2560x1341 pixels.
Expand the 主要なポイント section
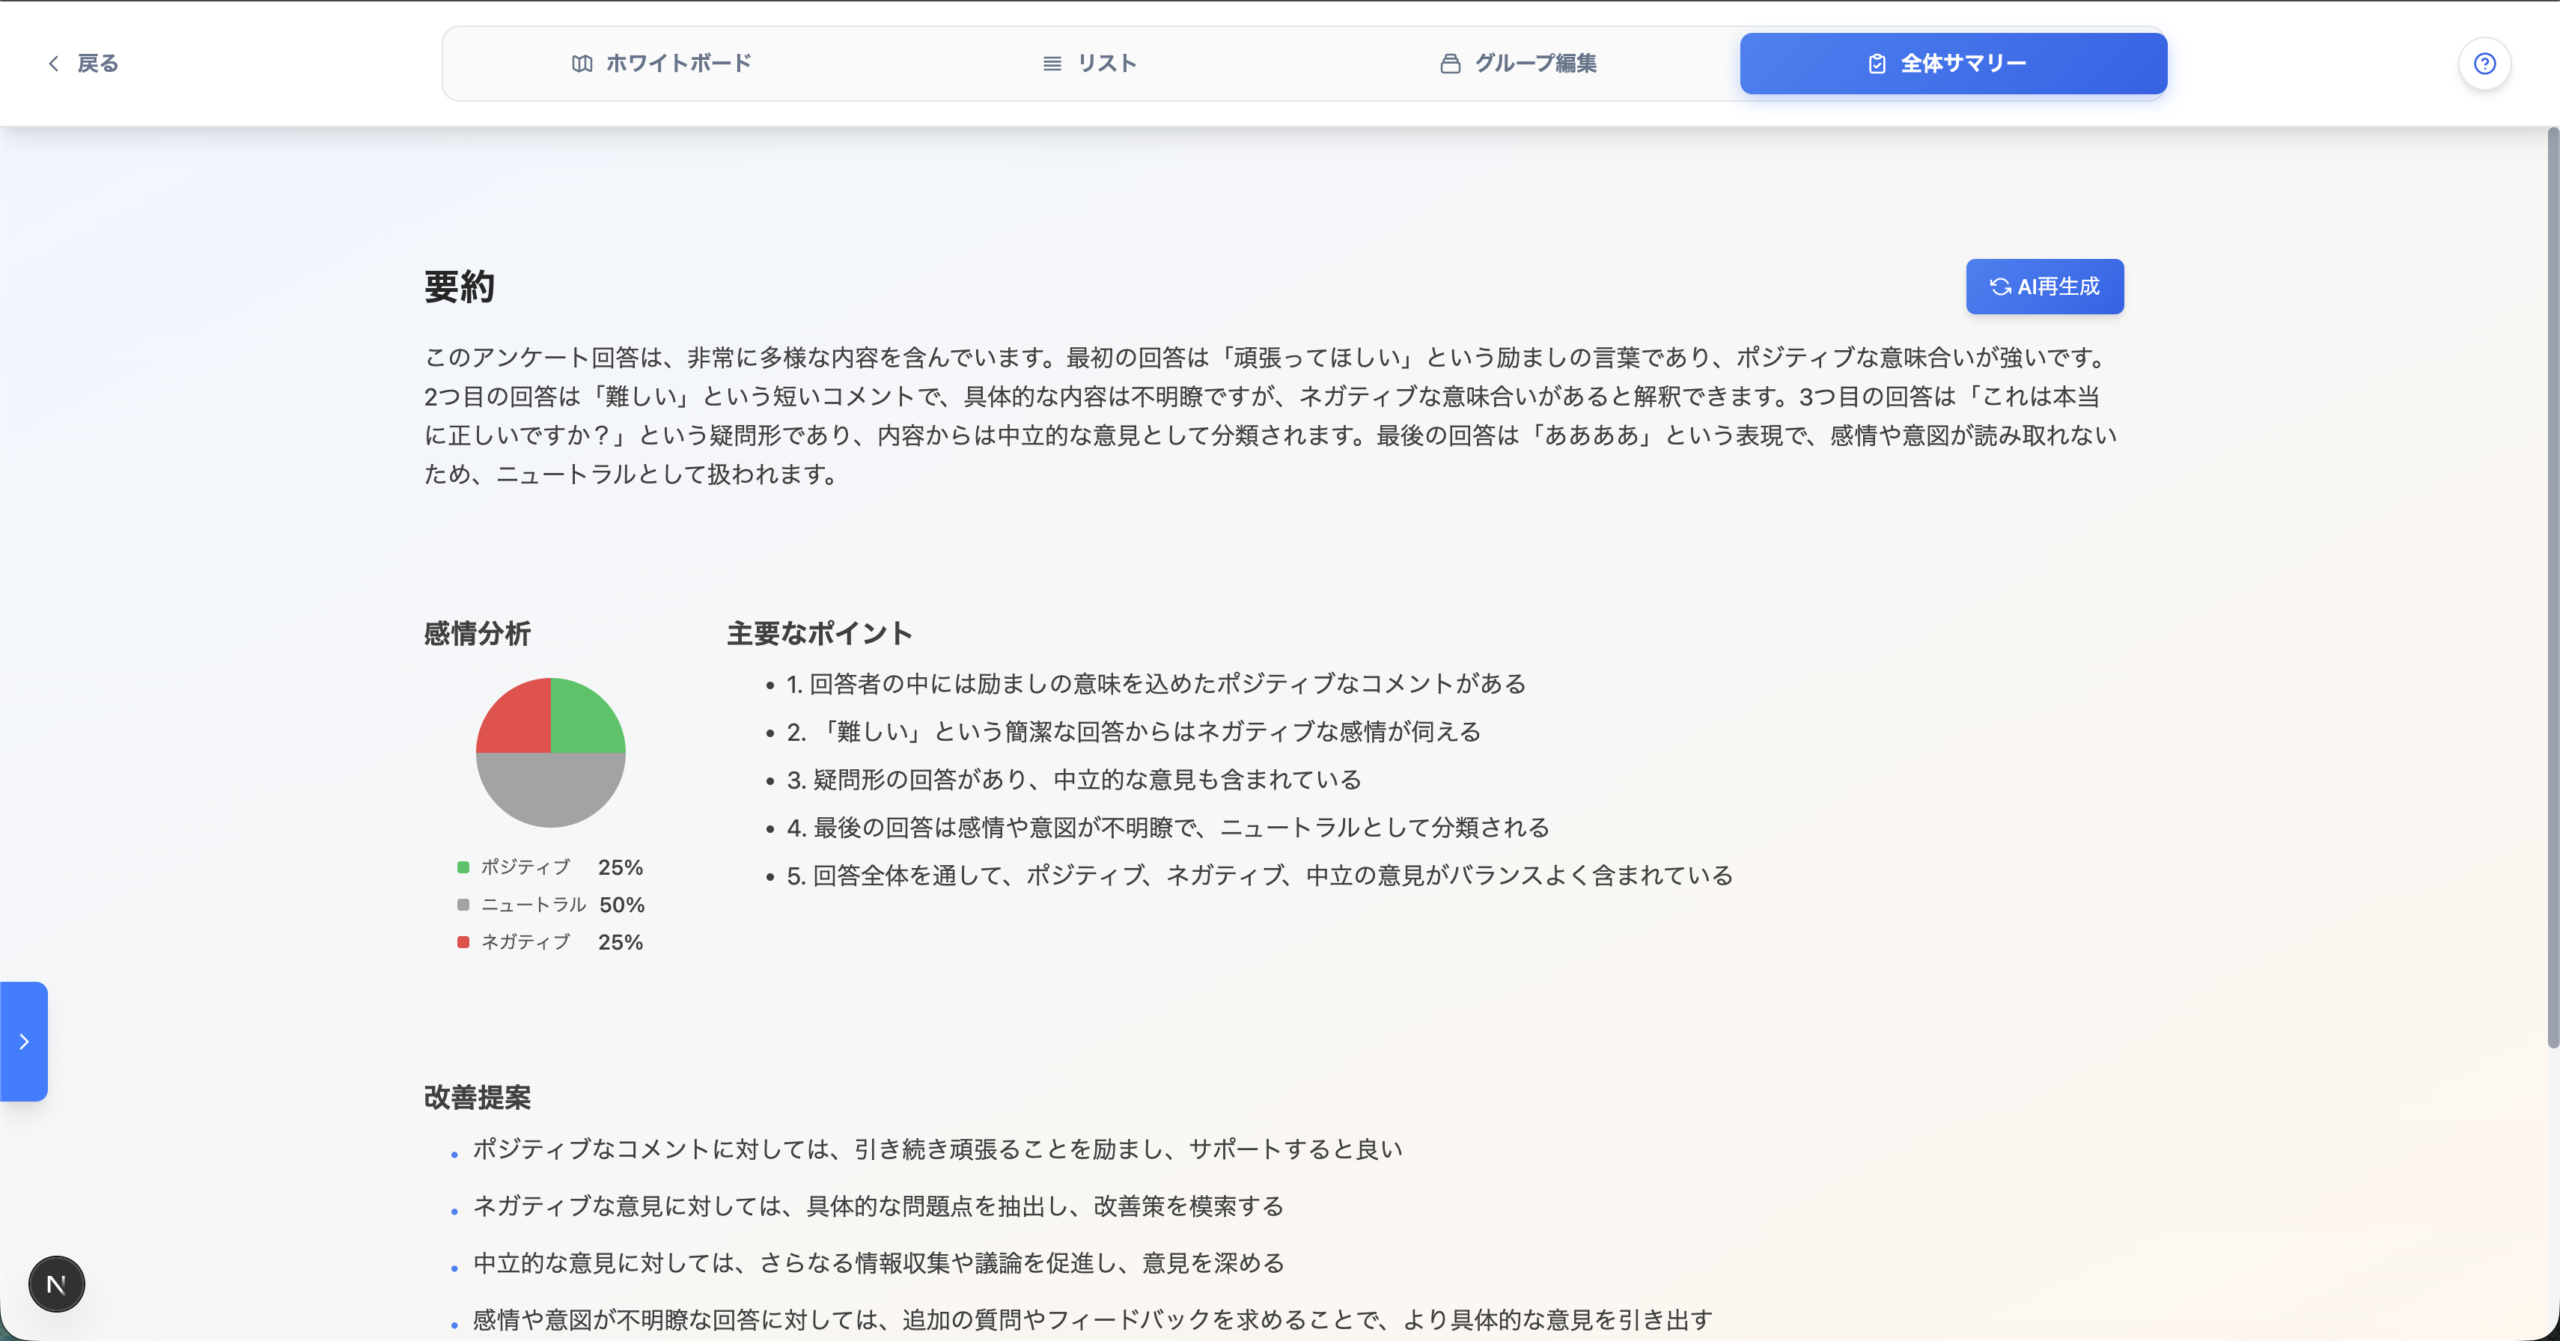[x=820, y=632]
